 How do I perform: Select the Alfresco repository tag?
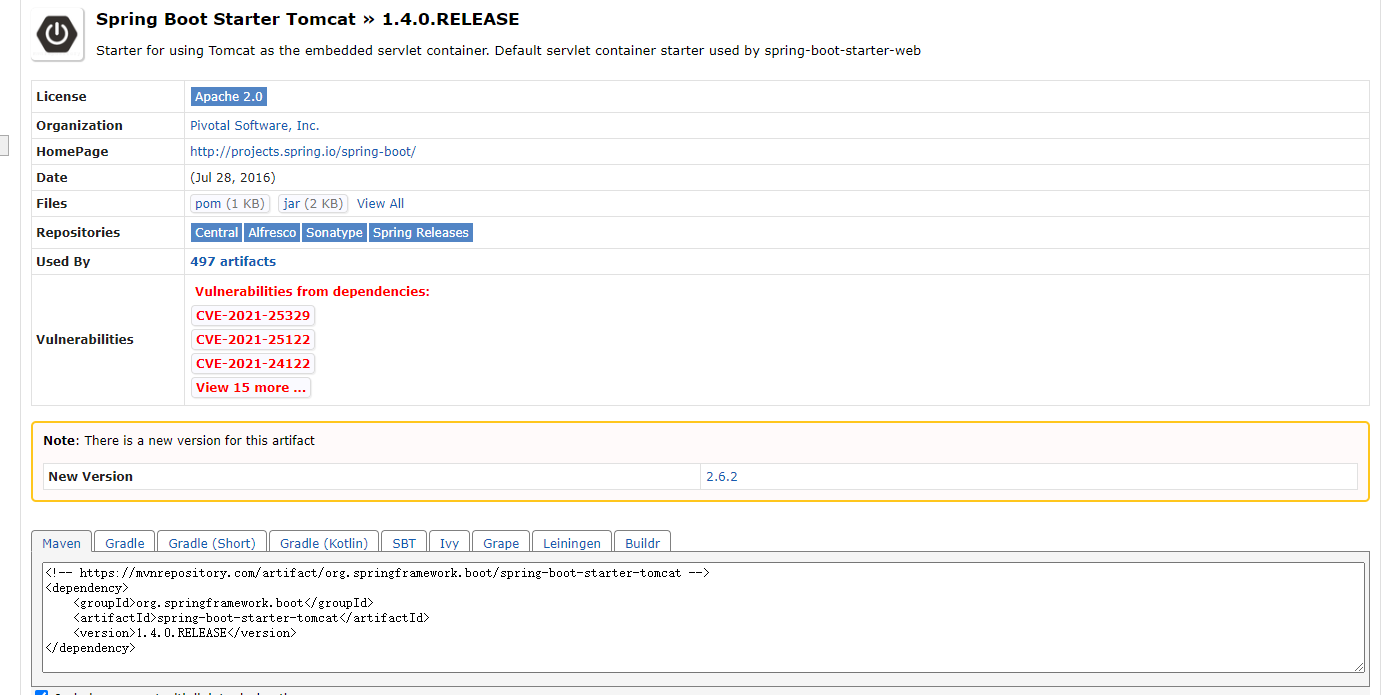pos(272,233)
